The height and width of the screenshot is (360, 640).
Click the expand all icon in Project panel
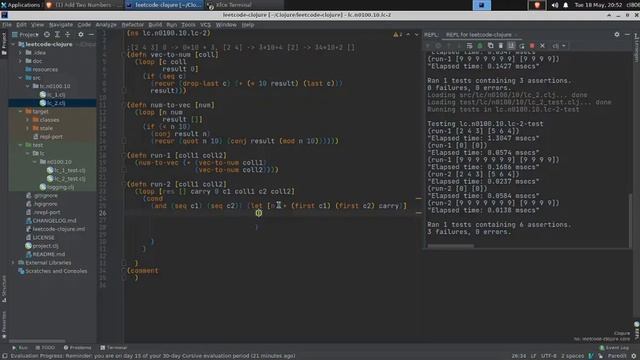(x=57, y=35)
